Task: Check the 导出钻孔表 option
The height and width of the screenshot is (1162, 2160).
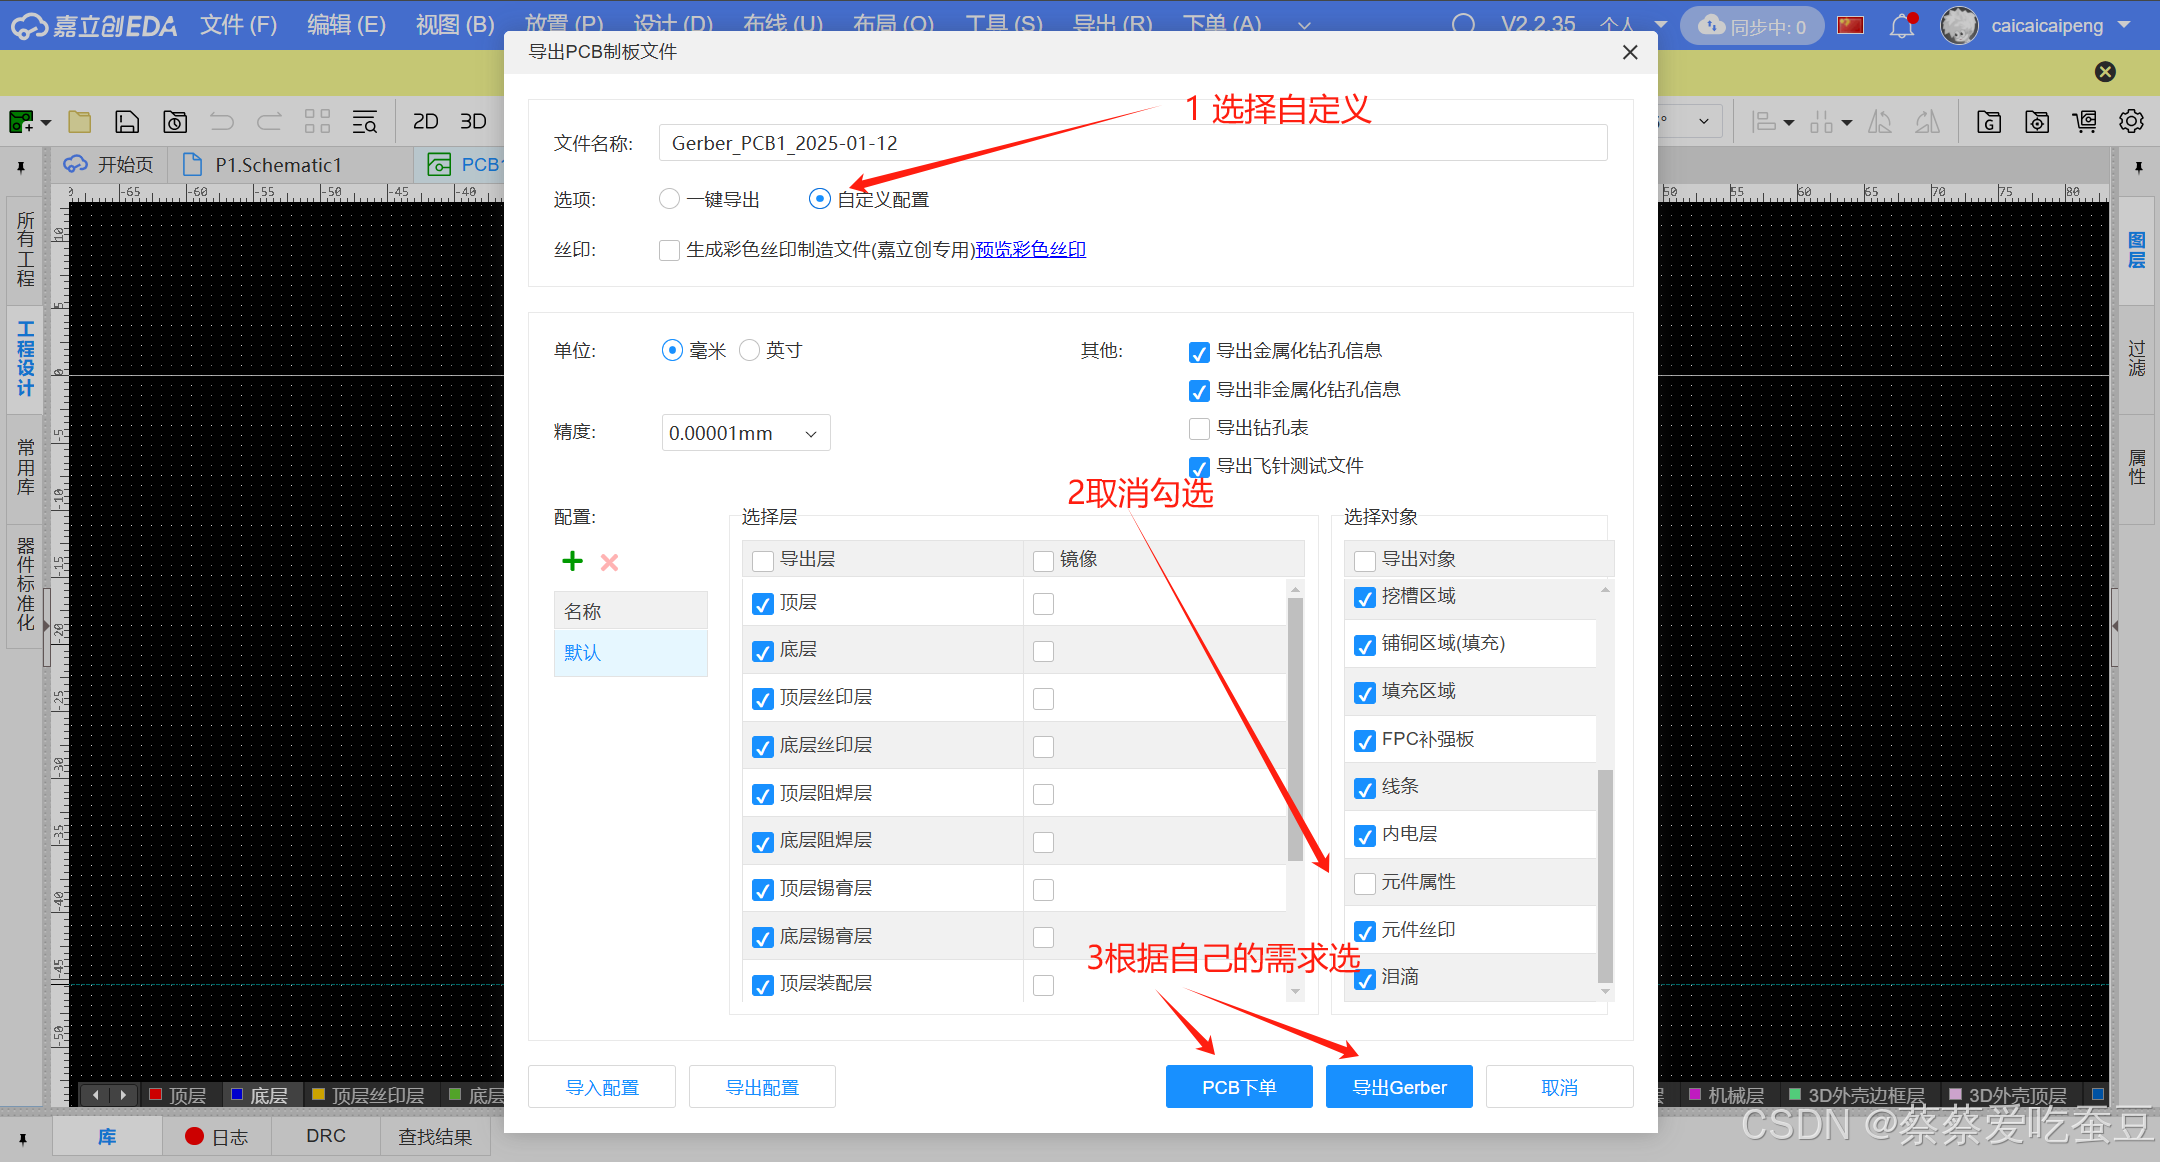Action: [x=1199, y=429]
